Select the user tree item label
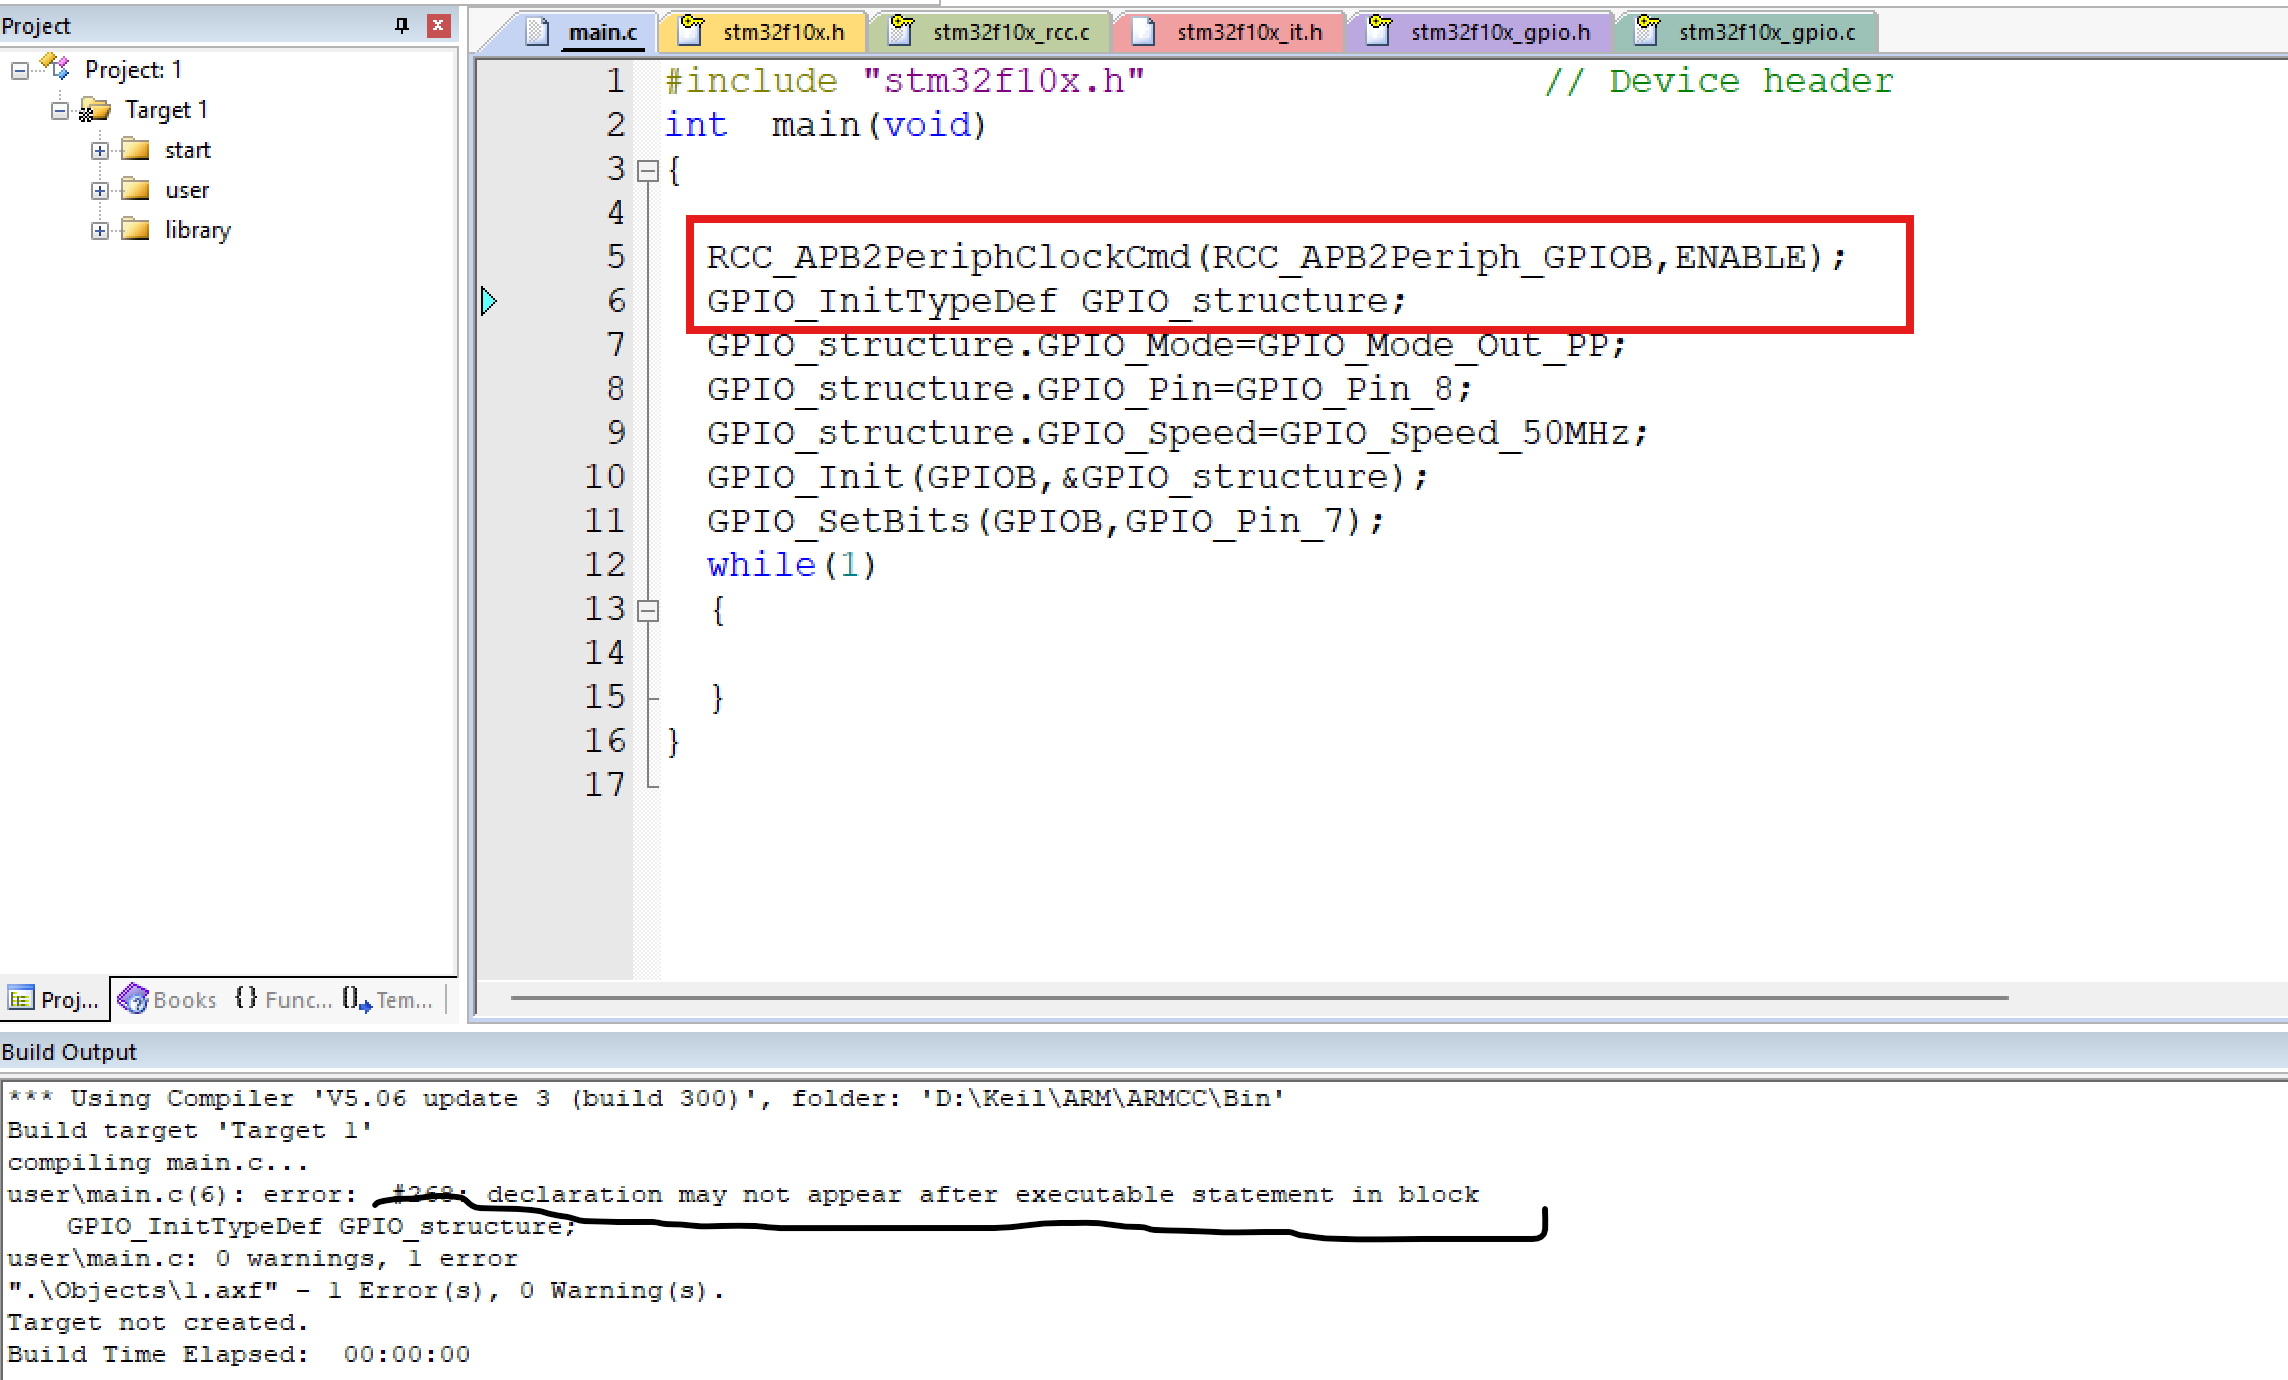2288x1380 pixels. (x=187, y=190)
